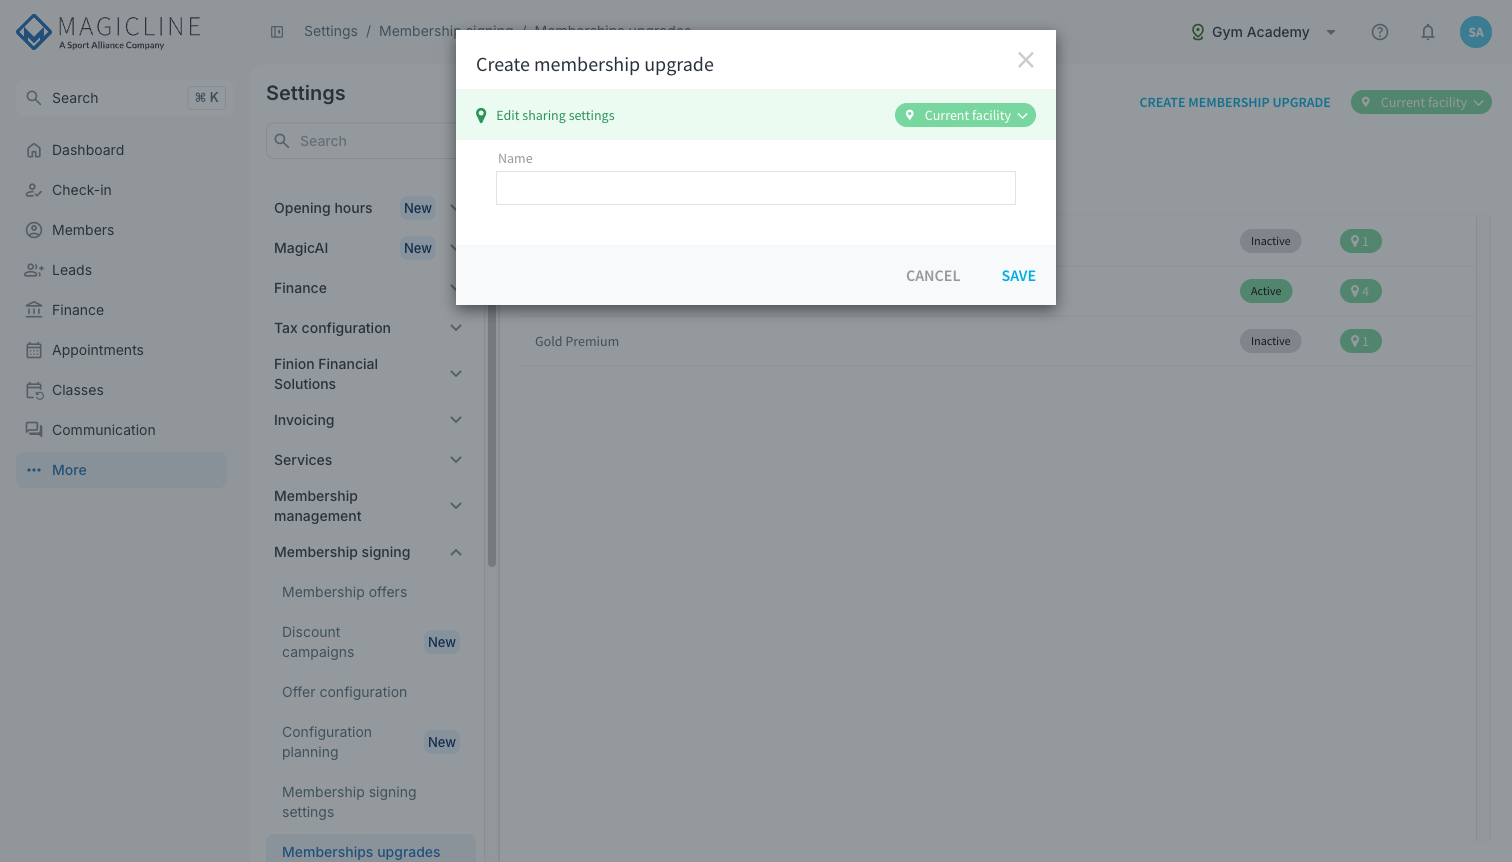
Task: Click the Magicline logo
Action: click(109, 32)
